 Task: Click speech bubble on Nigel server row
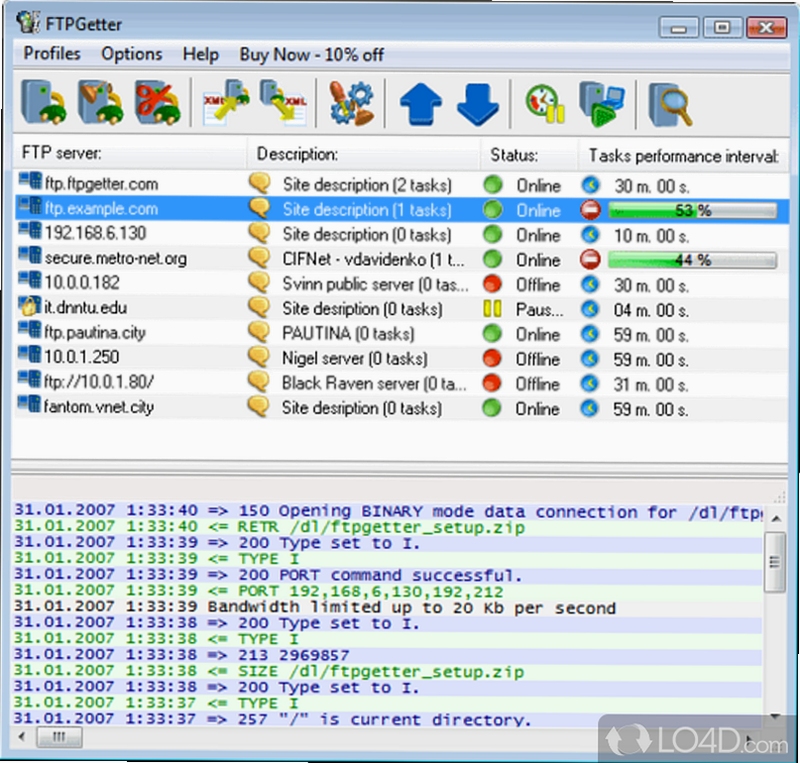[260, 357]
